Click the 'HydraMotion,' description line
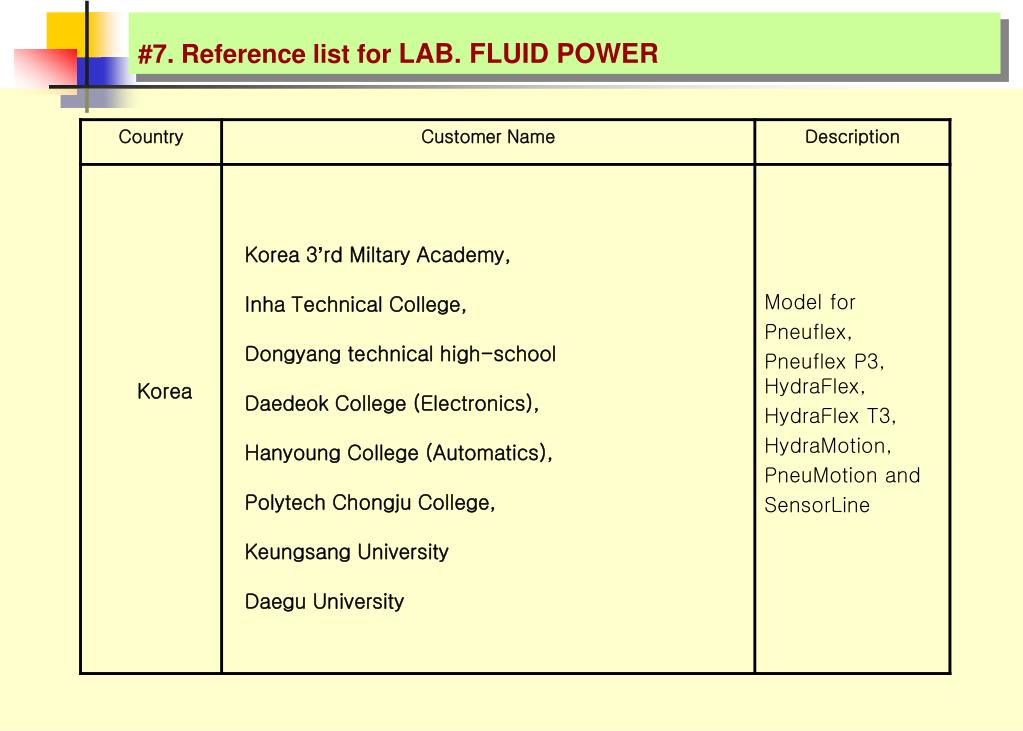 click(828, 446)
